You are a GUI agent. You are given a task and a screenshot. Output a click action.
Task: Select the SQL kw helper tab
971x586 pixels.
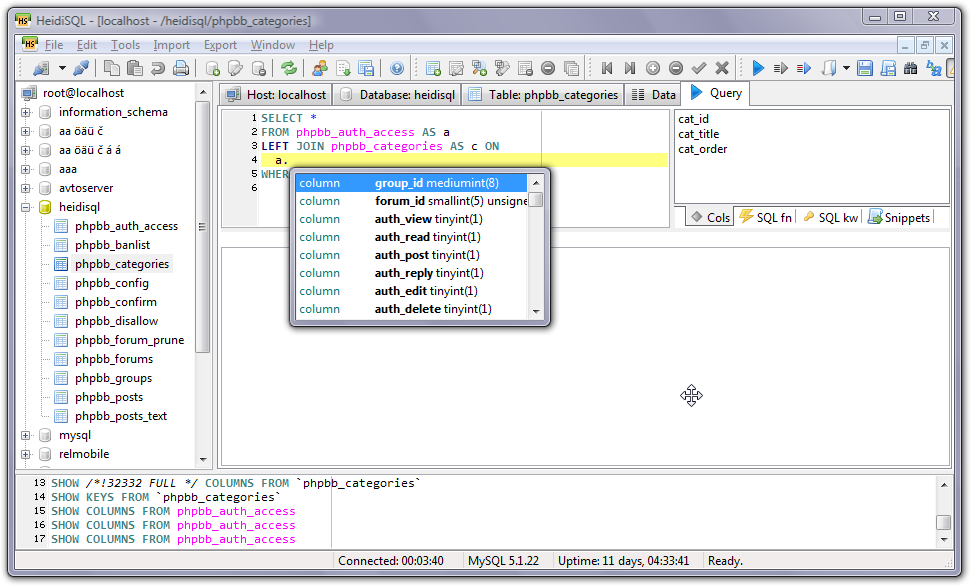pyautogui.click(x=830, y=217)
